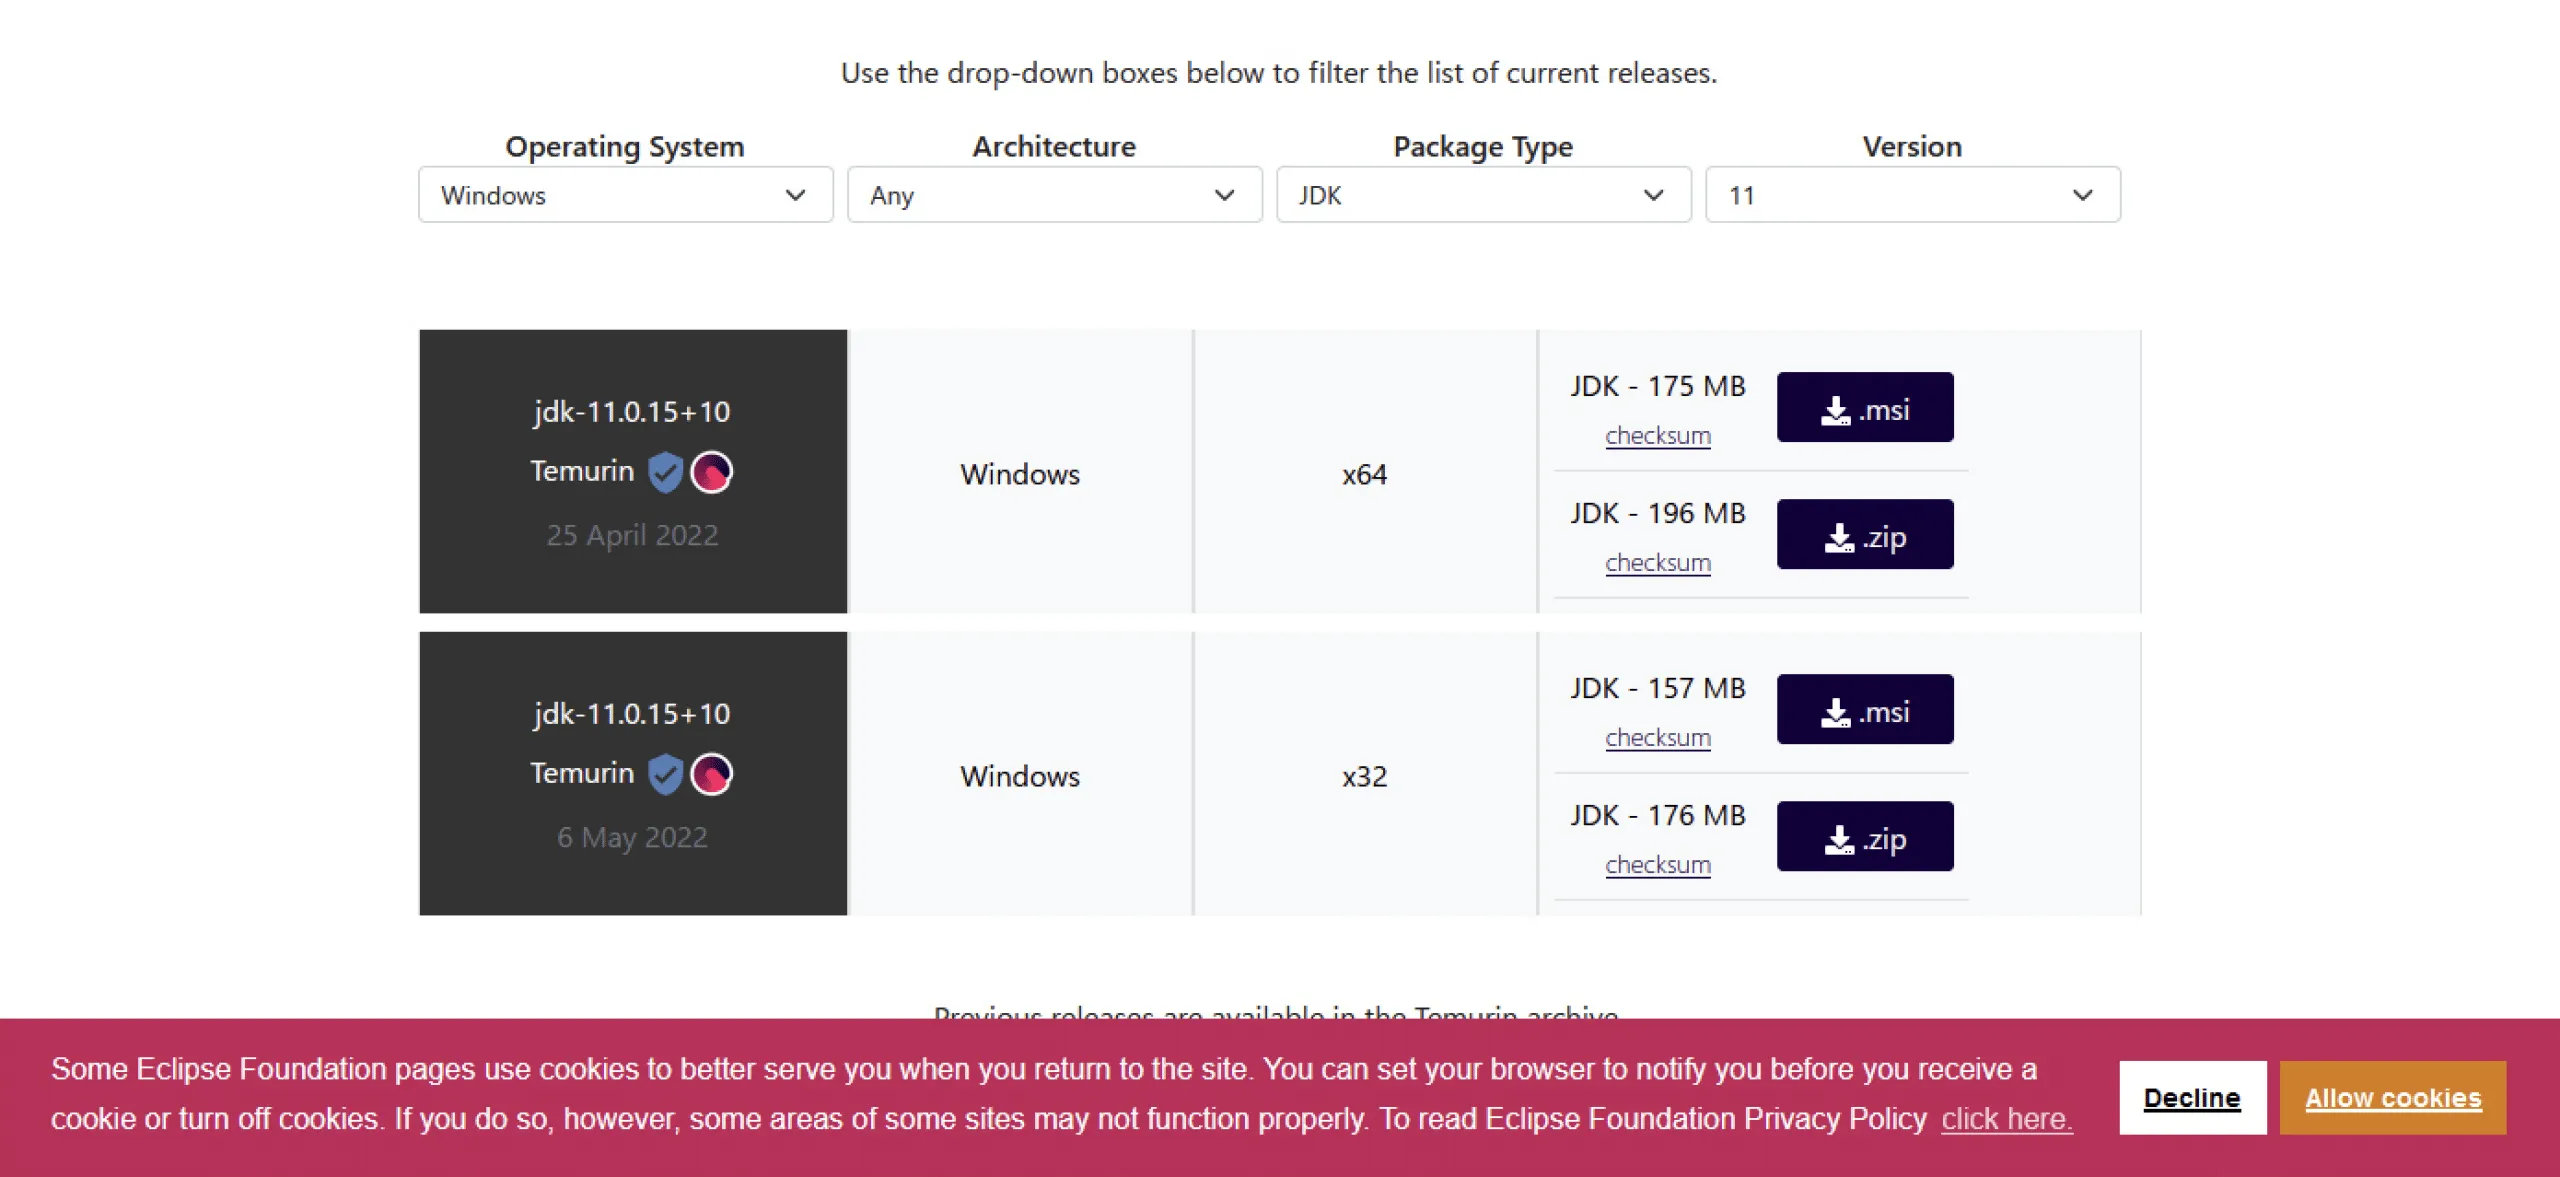The height and width of the screenshot is (1177, 2560).
Task: Click the Temurin round logo in x32 row
Action: coord(712,774)
